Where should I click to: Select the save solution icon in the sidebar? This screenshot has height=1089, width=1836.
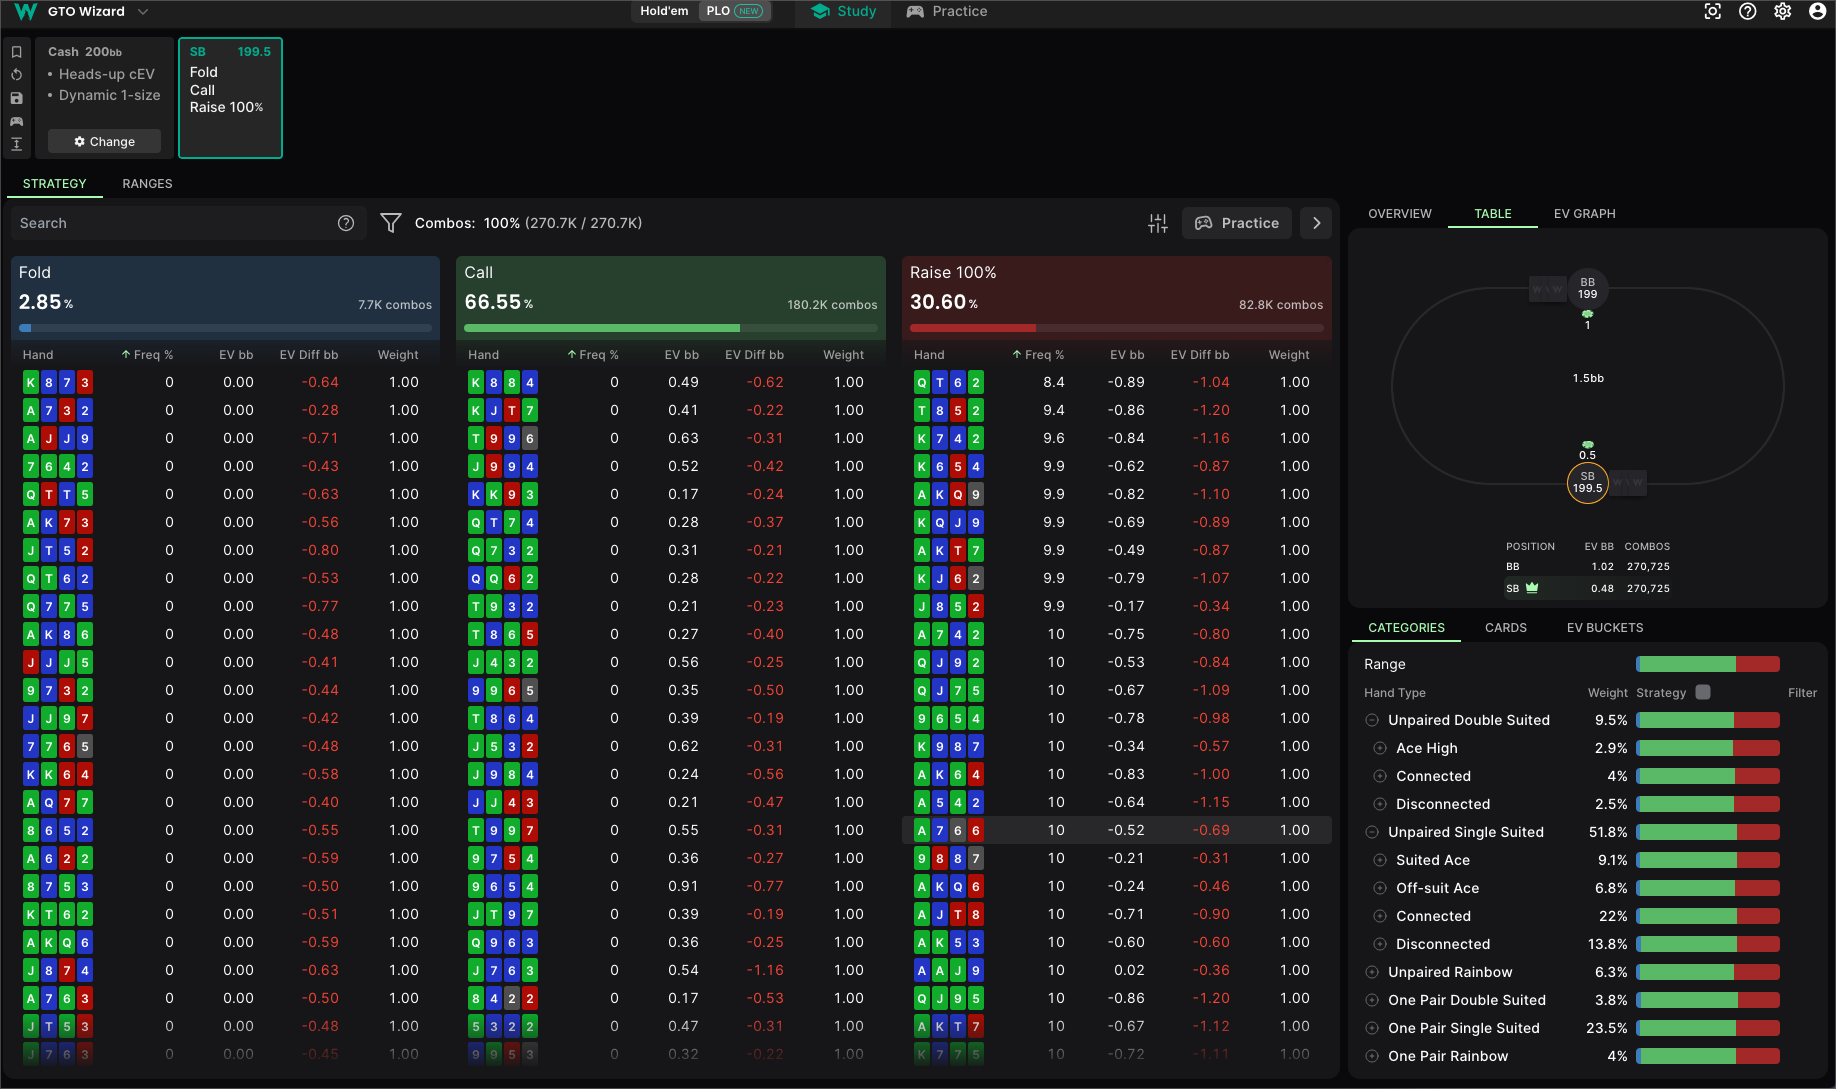(x=17, y=97)
